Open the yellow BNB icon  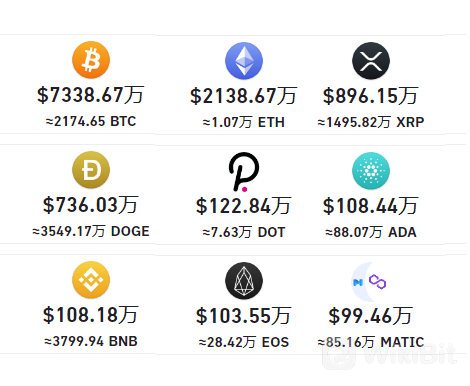point(91,280)
